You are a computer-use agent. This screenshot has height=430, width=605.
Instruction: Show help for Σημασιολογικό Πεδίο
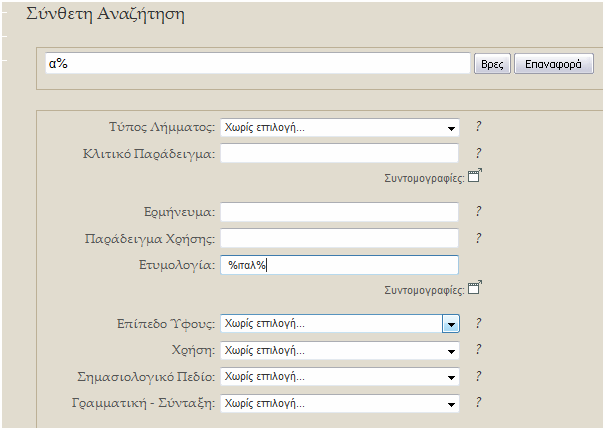click(x=478, y=376)
